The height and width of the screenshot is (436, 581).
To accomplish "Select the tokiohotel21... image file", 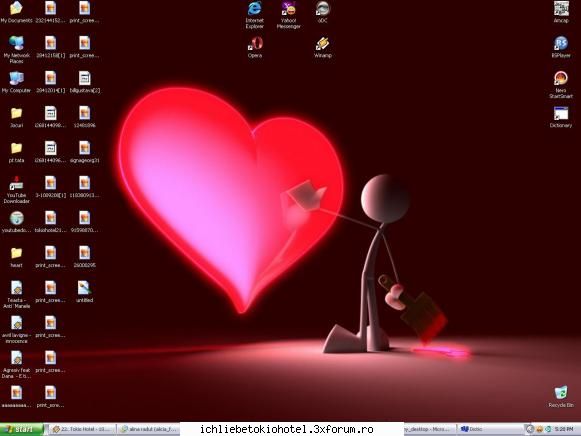I will [50, 222].
